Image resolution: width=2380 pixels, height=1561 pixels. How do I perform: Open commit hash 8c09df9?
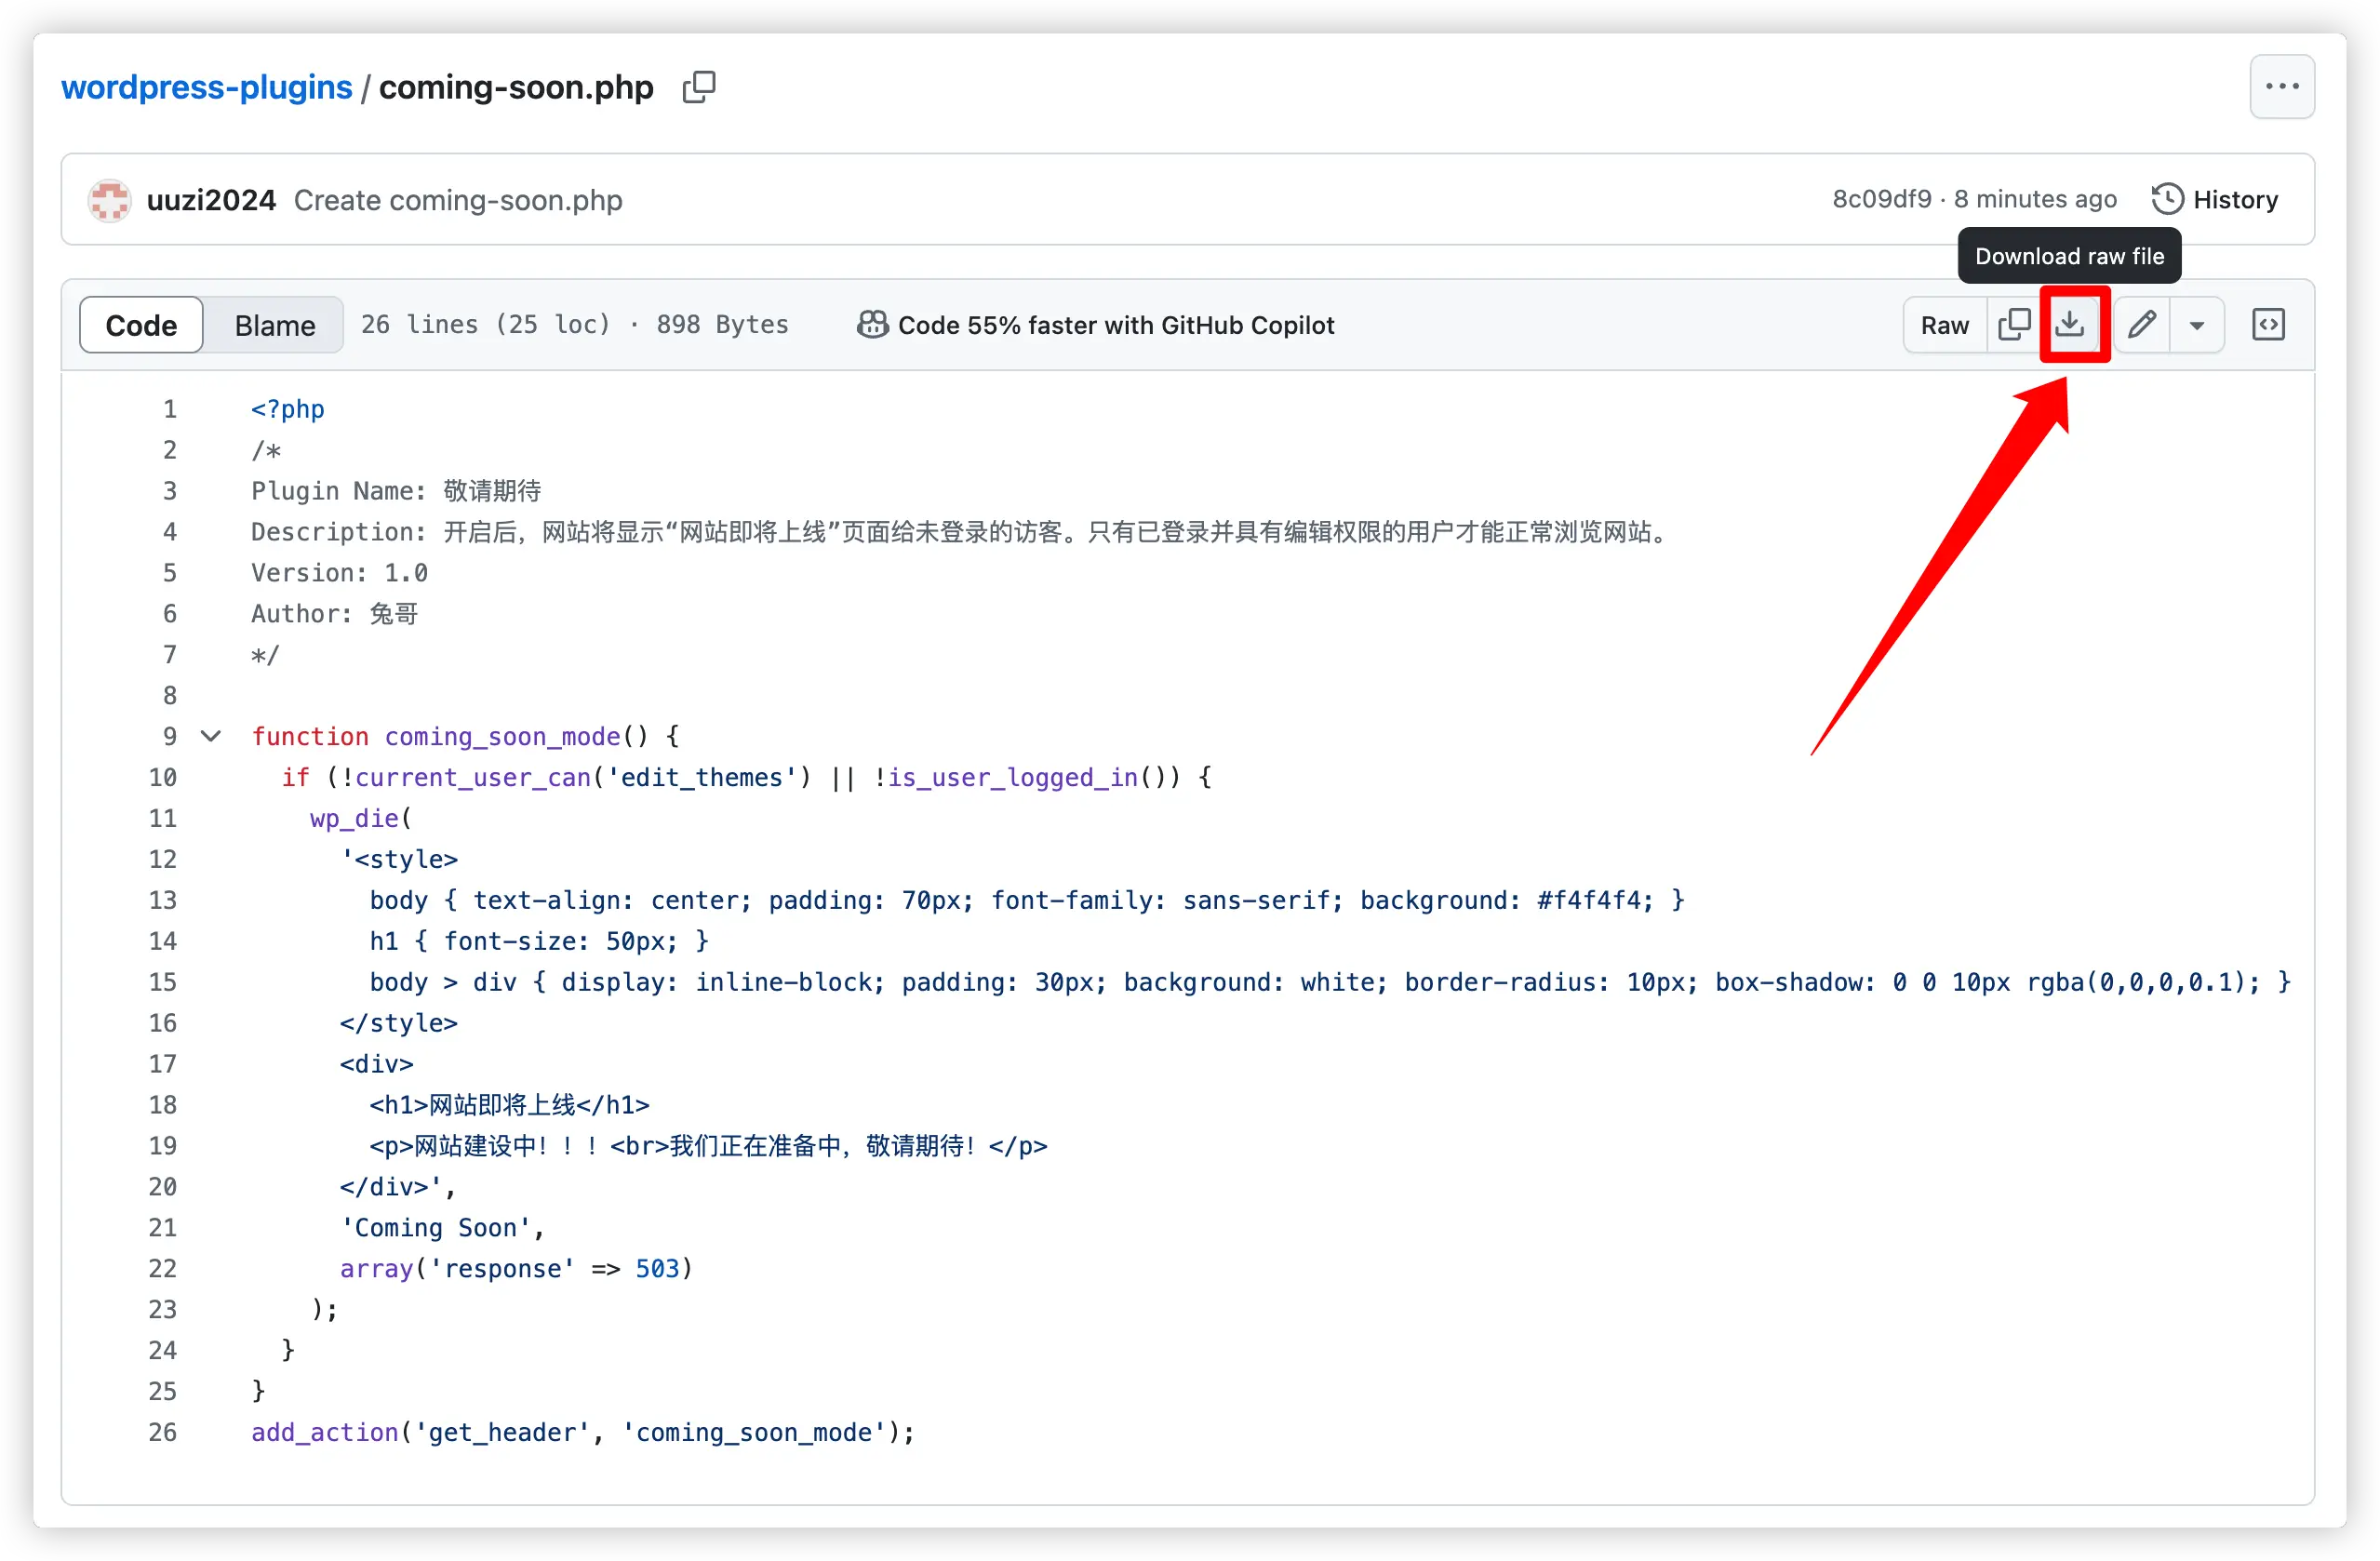pyautogui.click(x=1881, y=199)
